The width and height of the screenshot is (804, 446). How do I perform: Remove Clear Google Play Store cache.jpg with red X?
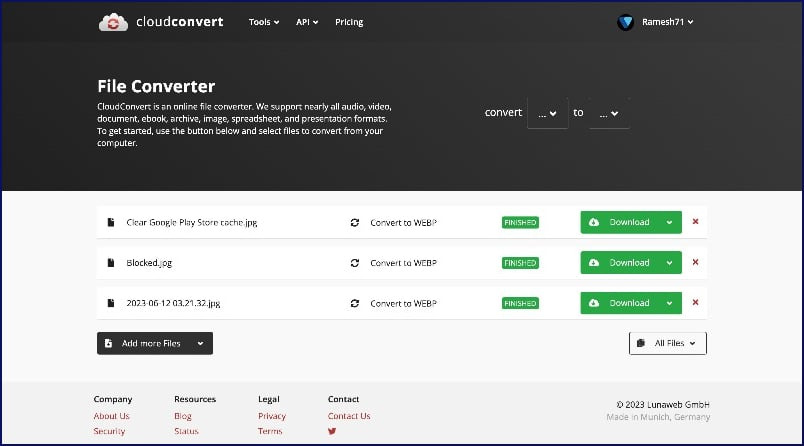coord(695,221)
